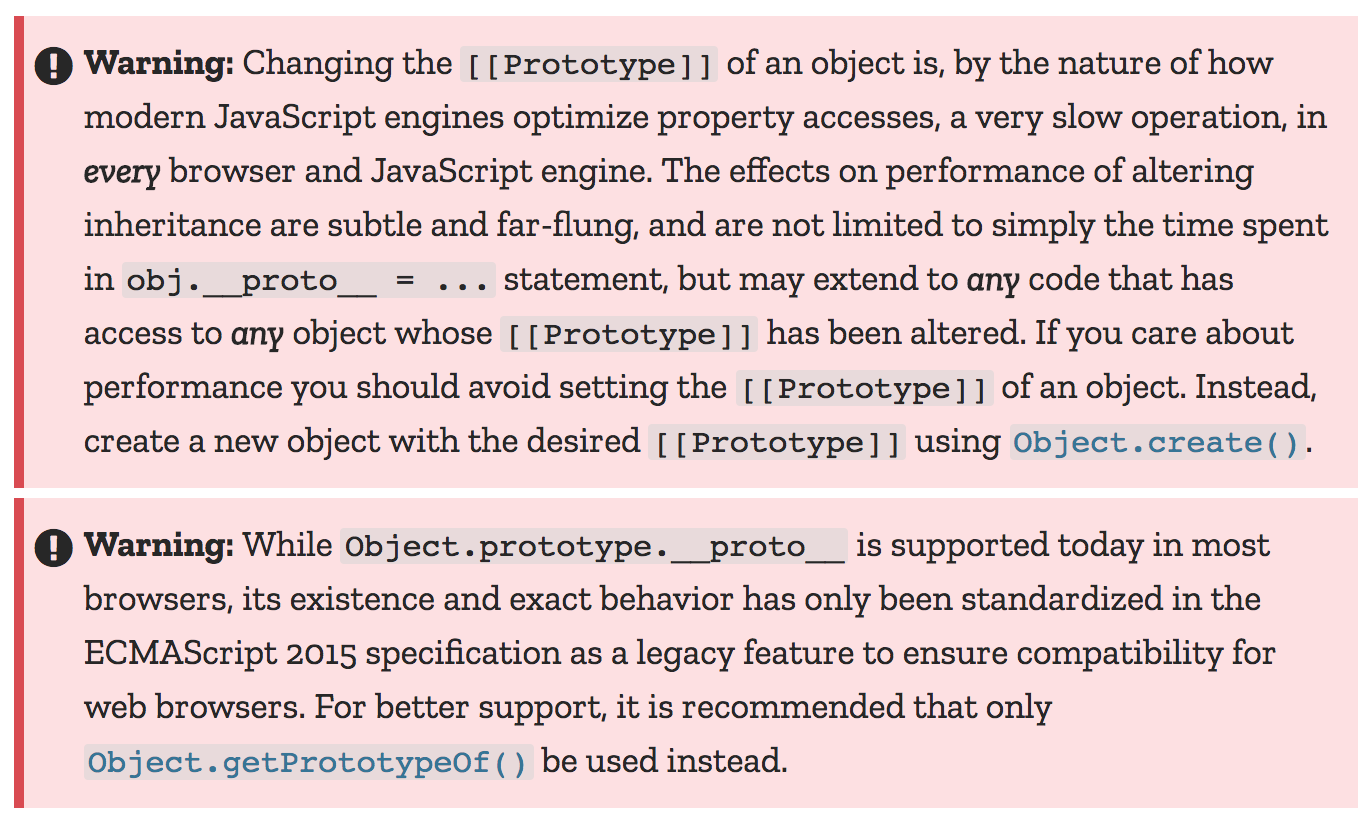The height and width of the screenshot is (822, 1372).
Task: Open the Object.getPrototypeOf() link
Action: [308, 763]
